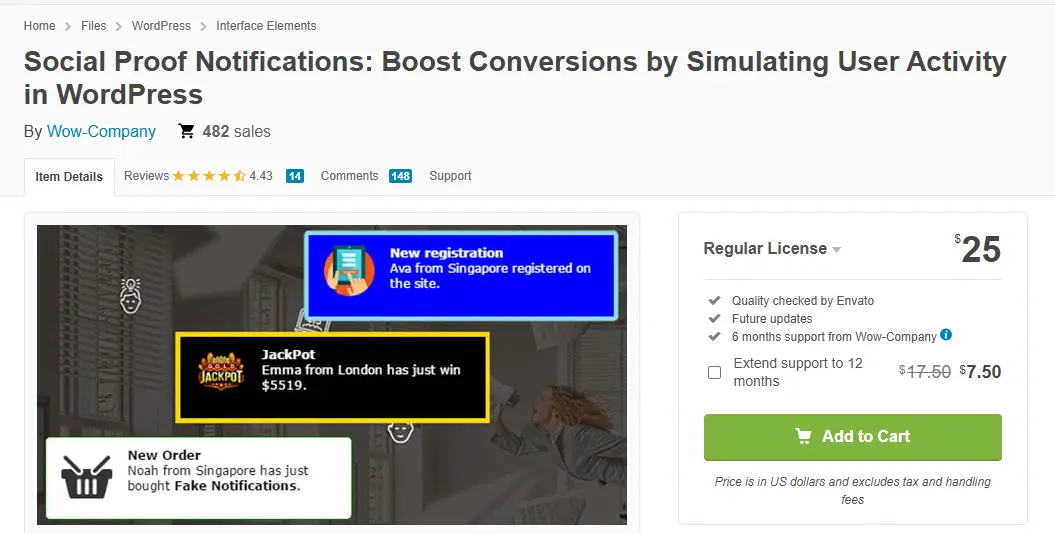The height and width of the screenshot is (534, 1055).
Task: Click the 4.43 star rating
Action: tap(222, 176)
